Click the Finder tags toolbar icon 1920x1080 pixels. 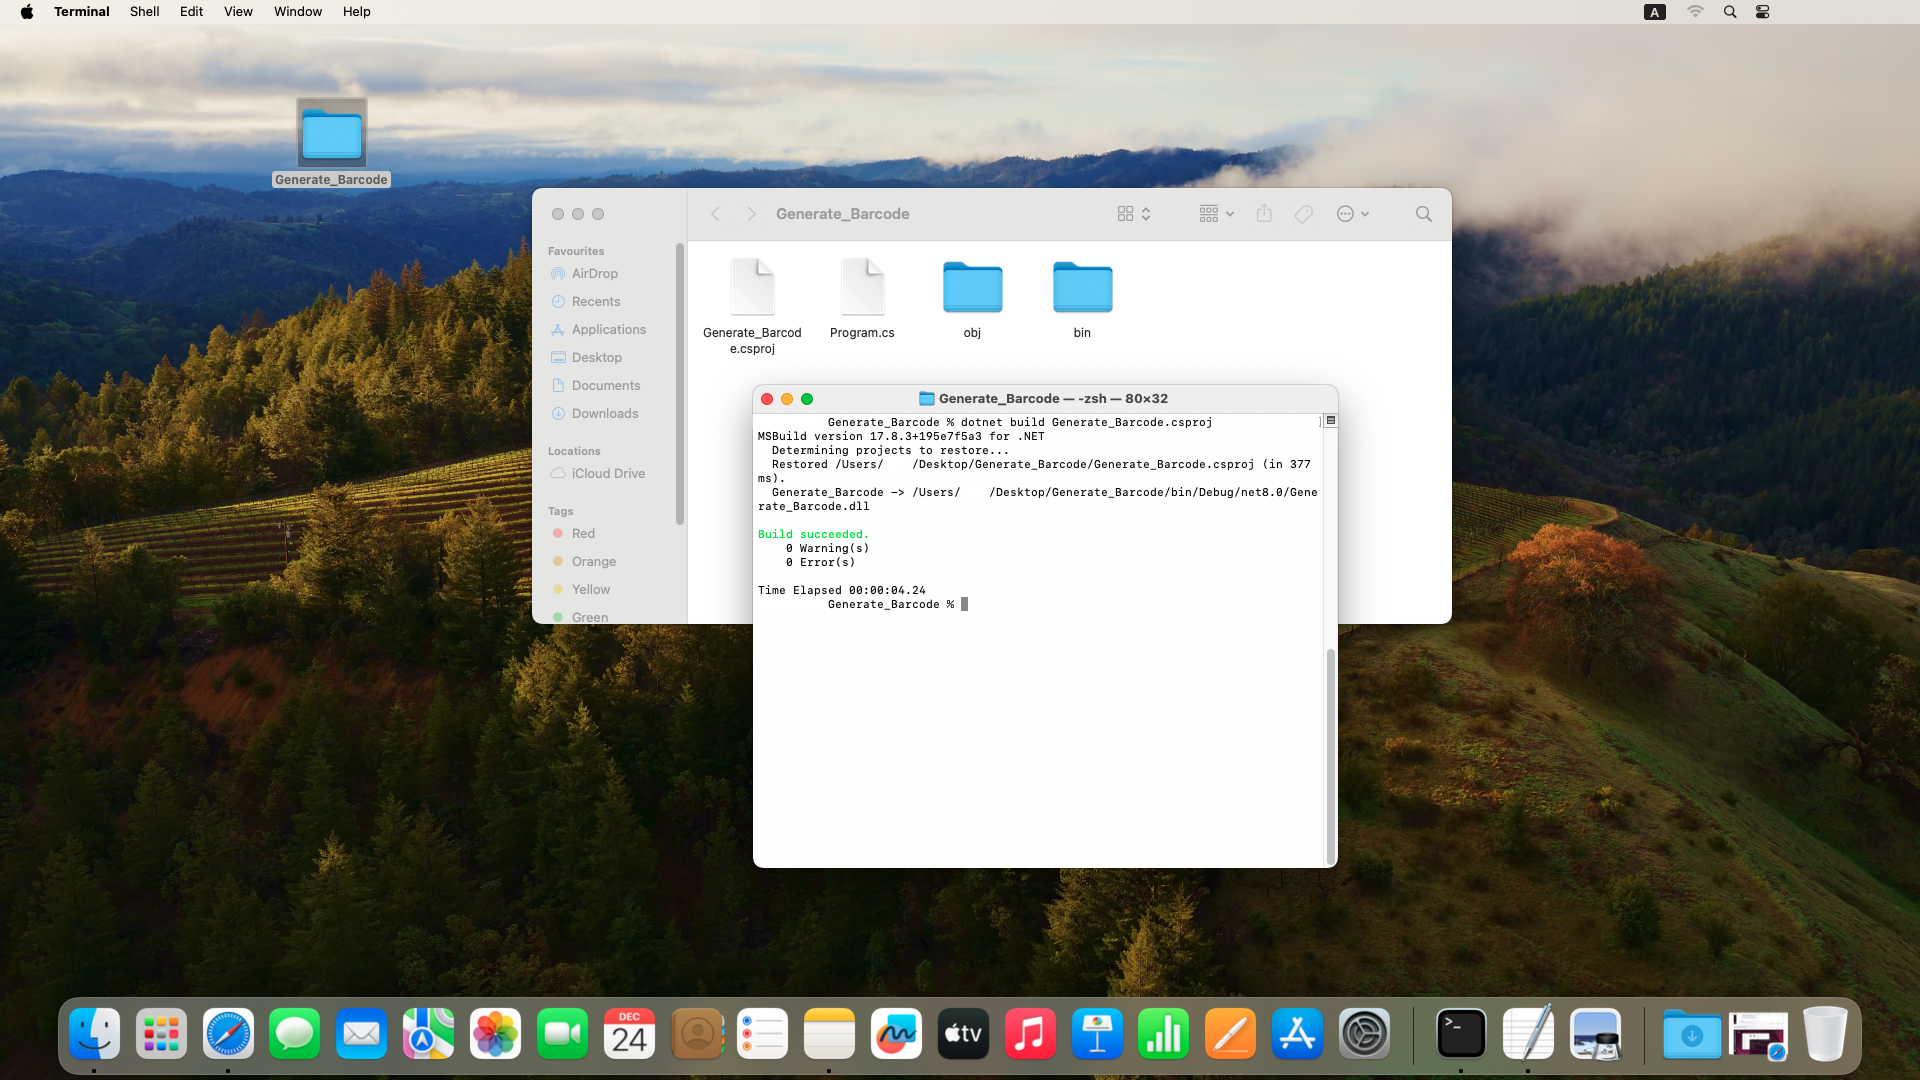pos(1303,214)
